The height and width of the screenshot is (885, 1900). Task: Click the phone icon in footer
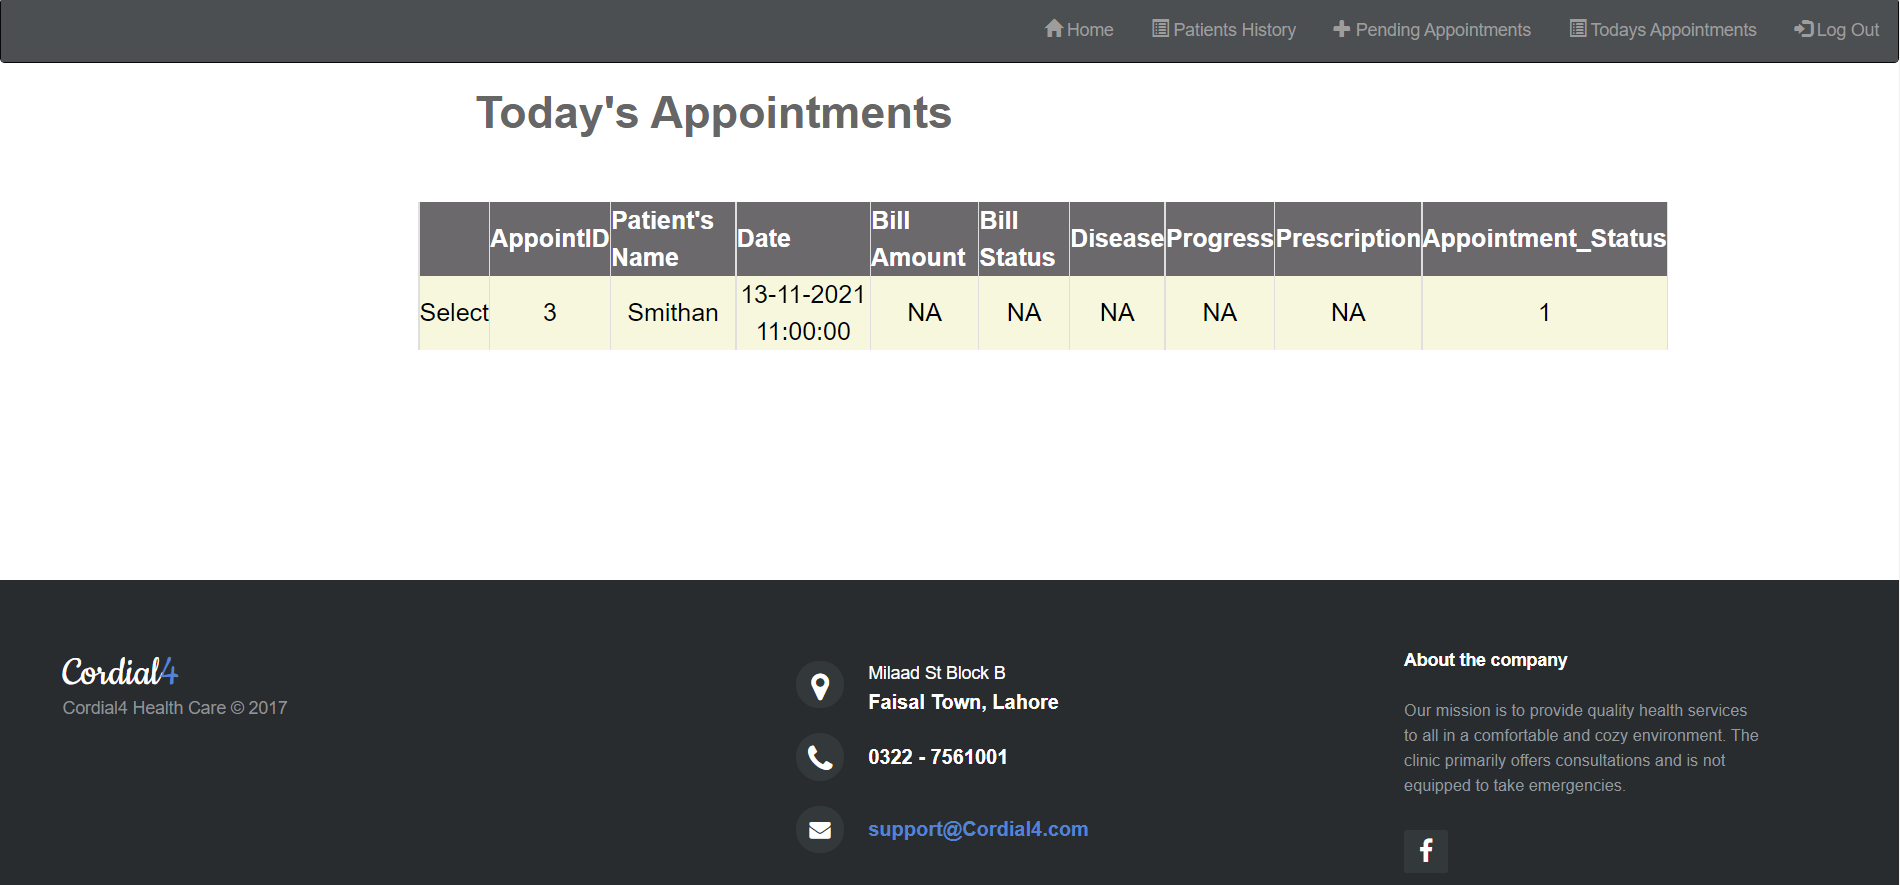tap(820, 758)
